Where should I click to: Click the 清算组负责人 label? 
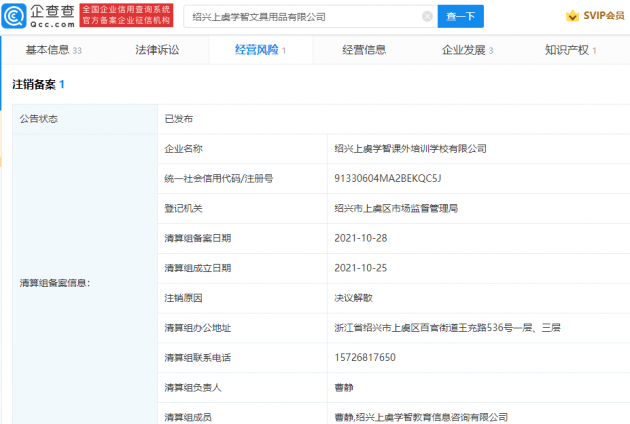[x=193, y=388]
